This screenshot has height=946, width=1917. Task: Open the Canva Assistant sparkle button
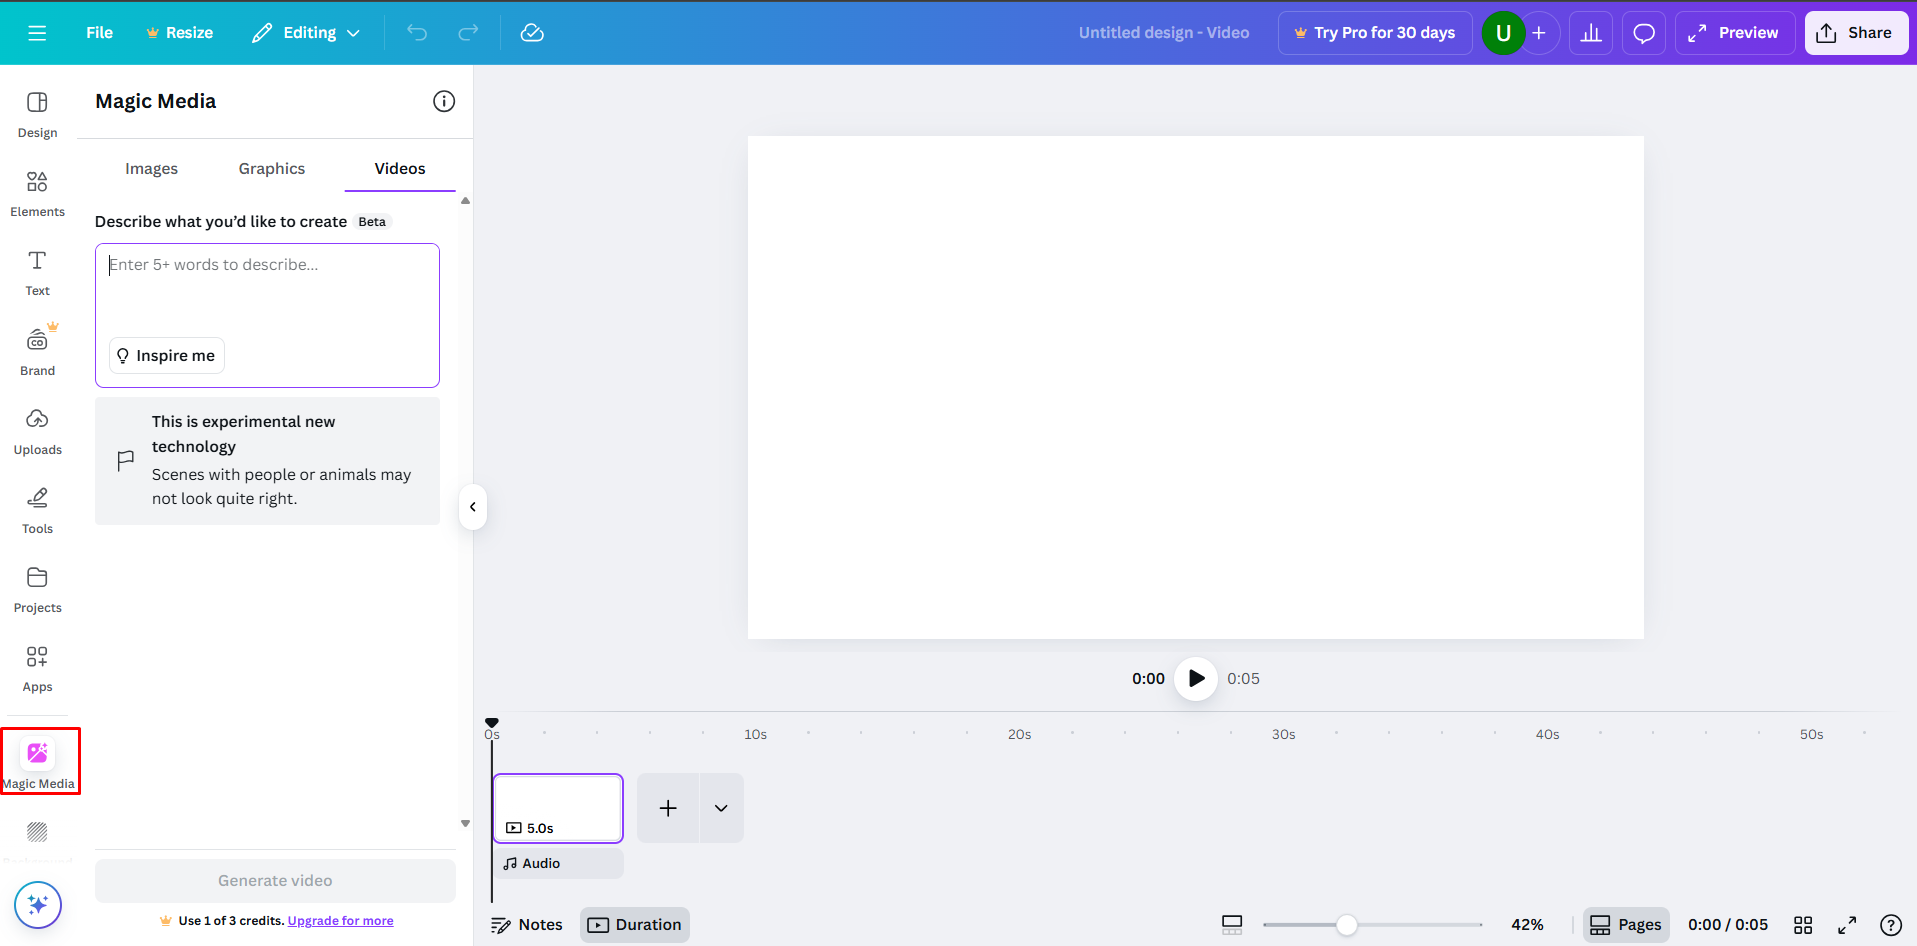pyautogui.click(x=37, y=905)
